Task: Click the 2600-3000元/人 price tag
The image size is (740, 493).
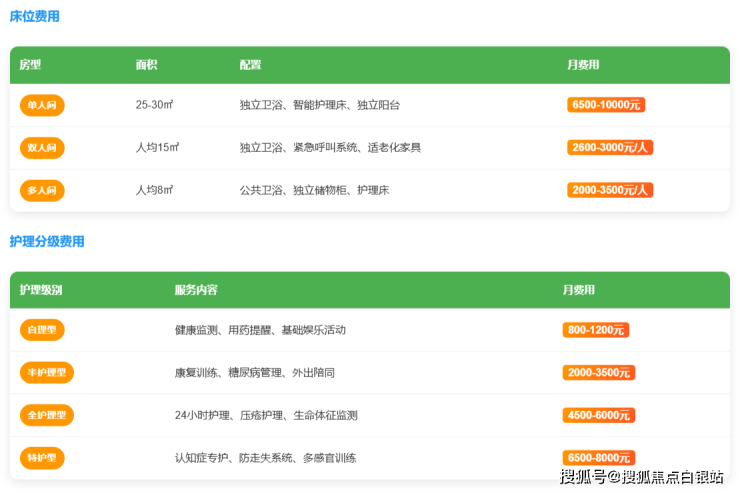Action: (x=610, y=148)
